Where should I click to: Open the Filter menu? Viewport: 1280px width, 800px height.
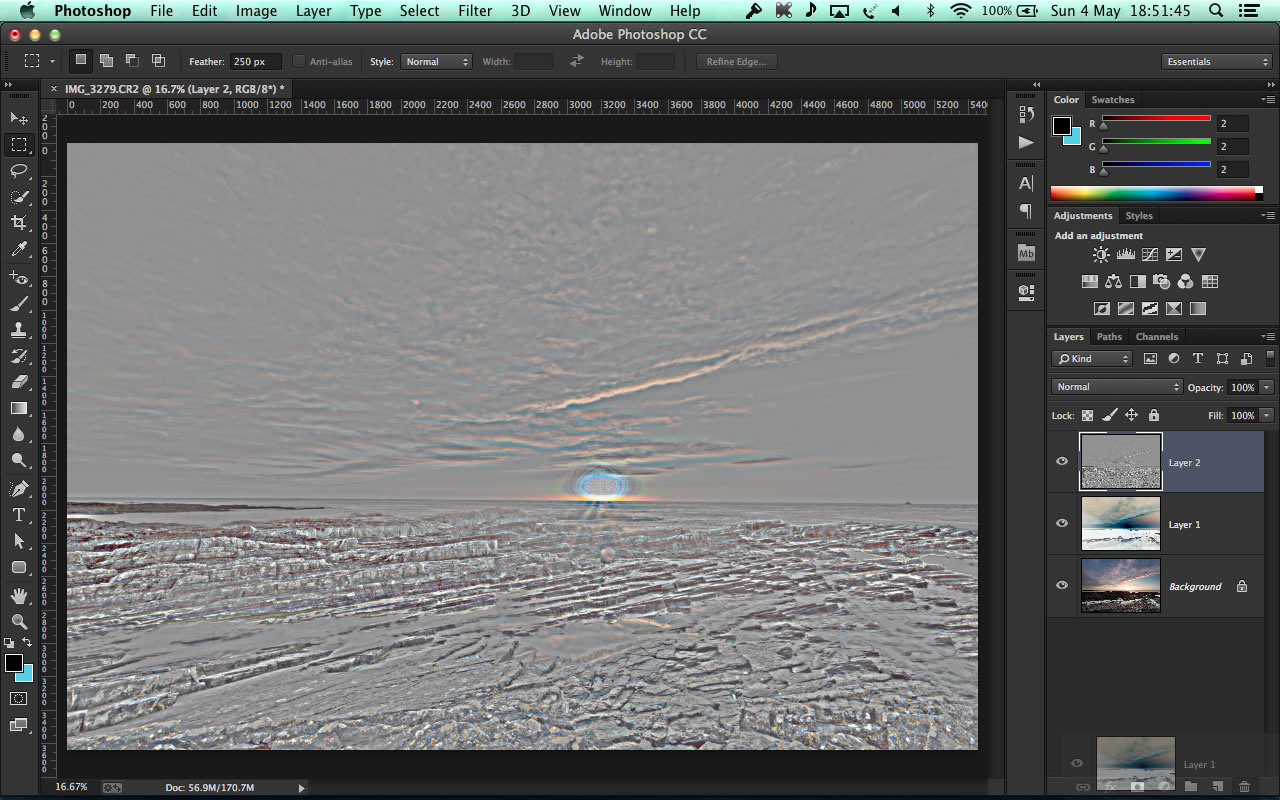(474, 11)
